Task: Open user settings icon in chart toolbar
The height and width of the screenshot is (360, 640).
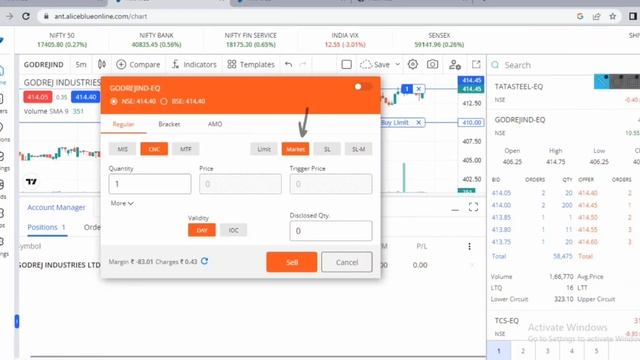Action: (x=455, y=64)
